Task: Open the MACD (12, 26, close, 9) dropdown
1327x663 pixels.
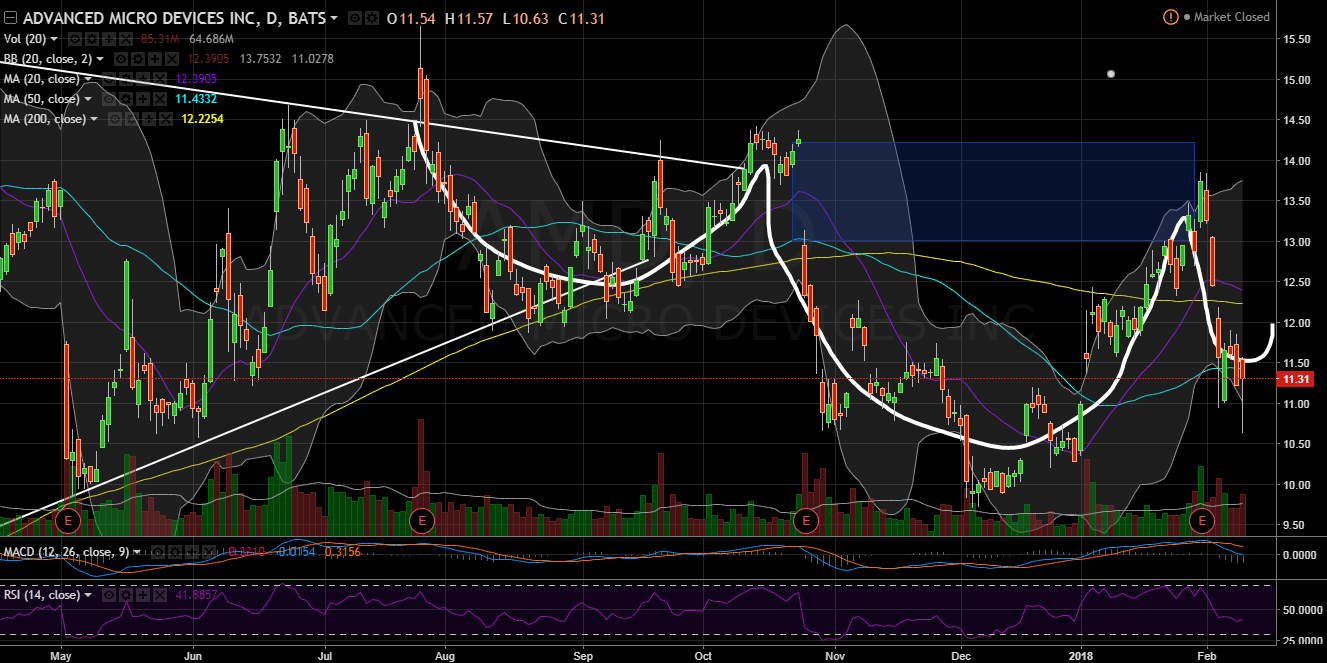Action: point(138,552)
